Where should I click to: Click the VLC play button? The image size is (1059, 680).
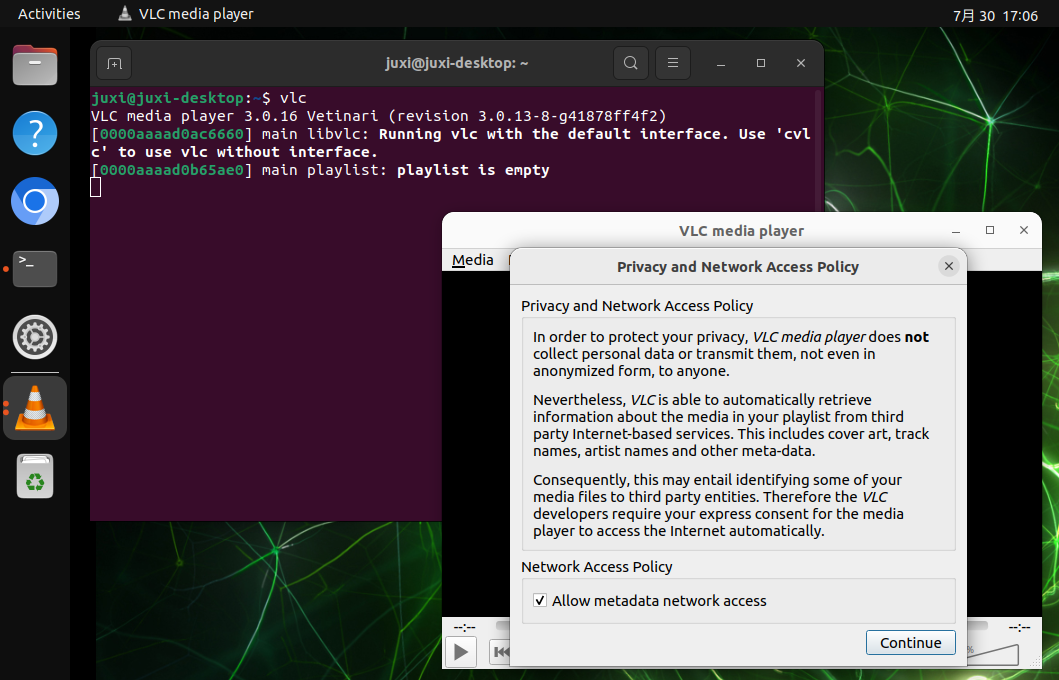tap(461, 652)
